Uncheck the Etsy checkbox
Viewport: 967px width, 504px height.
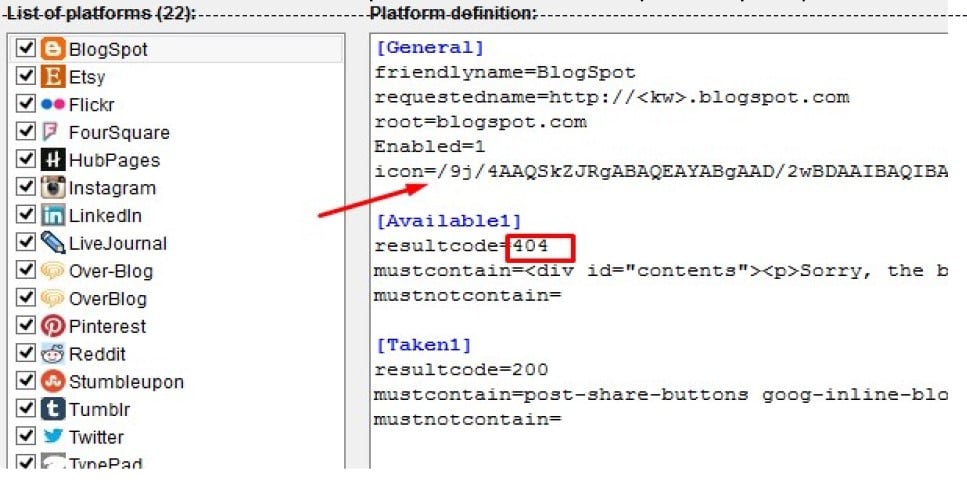point(25,75)
